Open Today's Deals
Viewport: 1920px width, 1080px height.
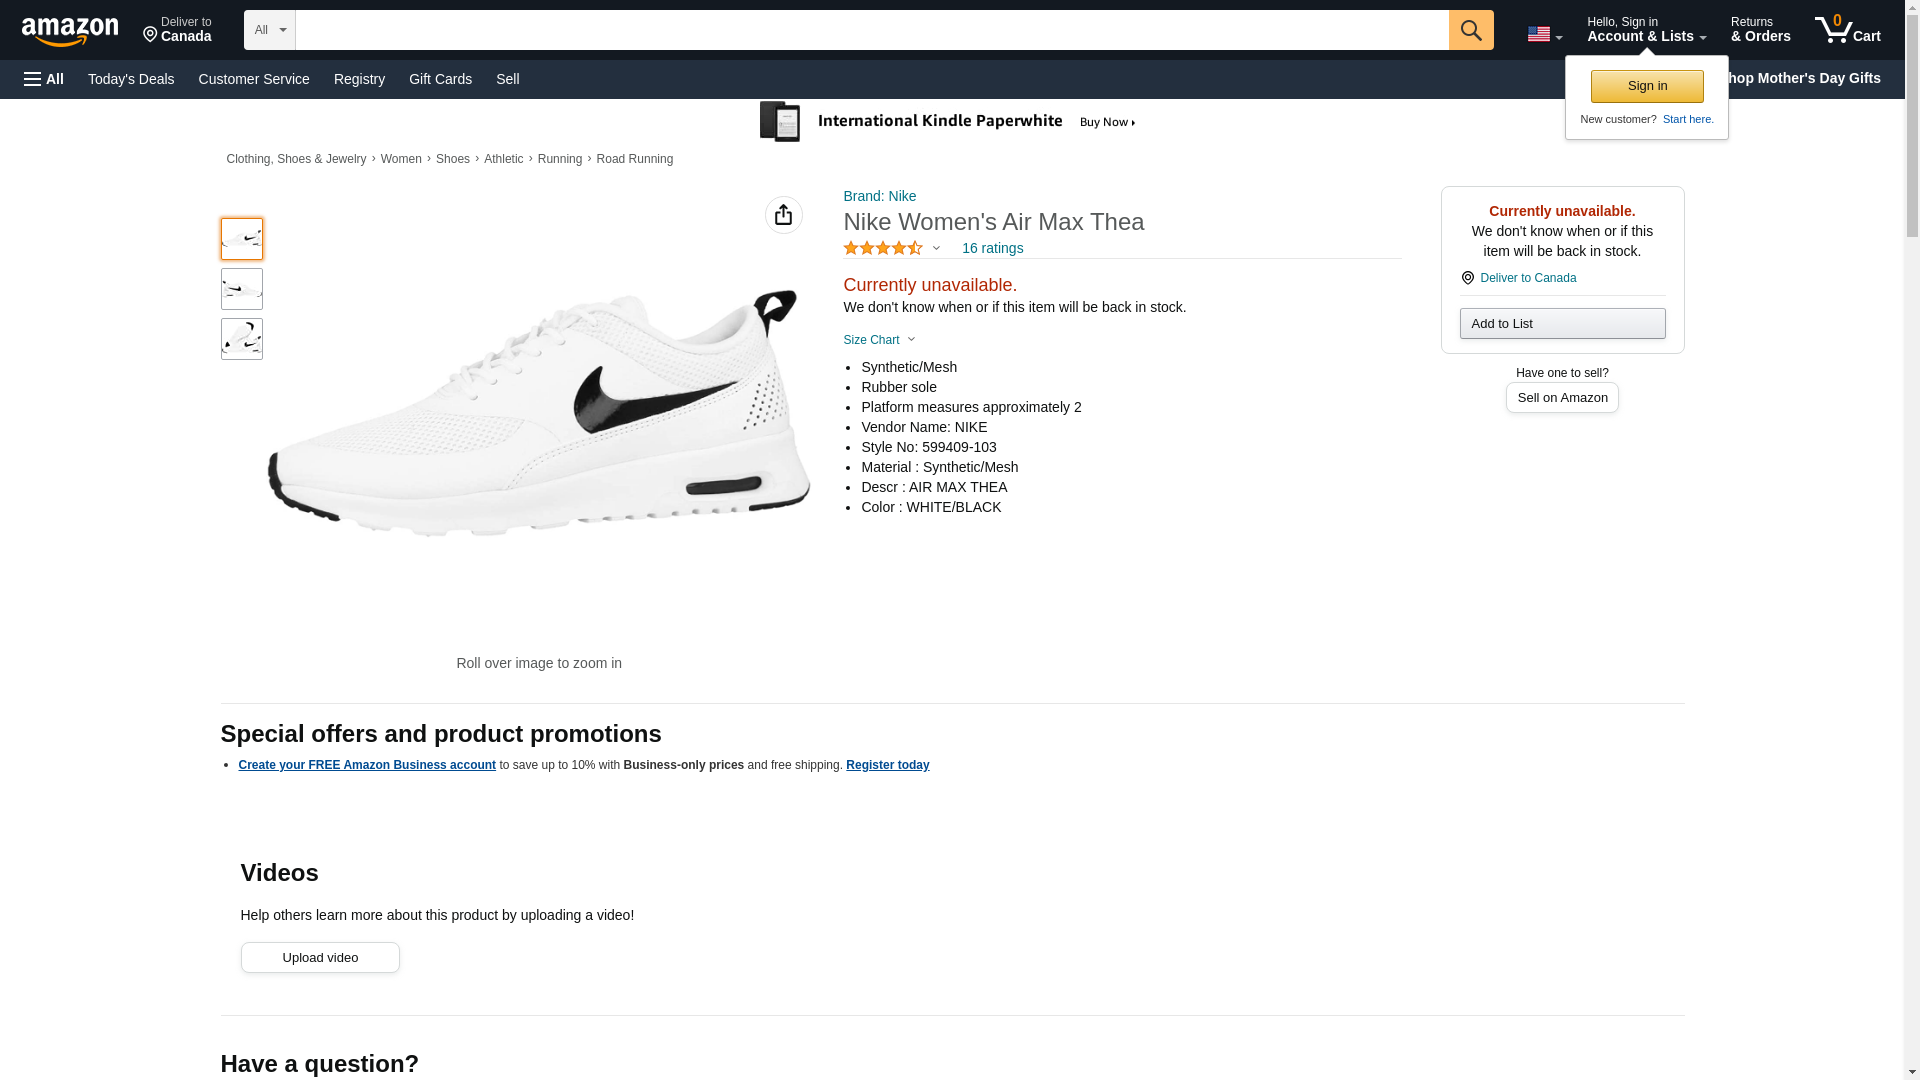click(131, 79)
